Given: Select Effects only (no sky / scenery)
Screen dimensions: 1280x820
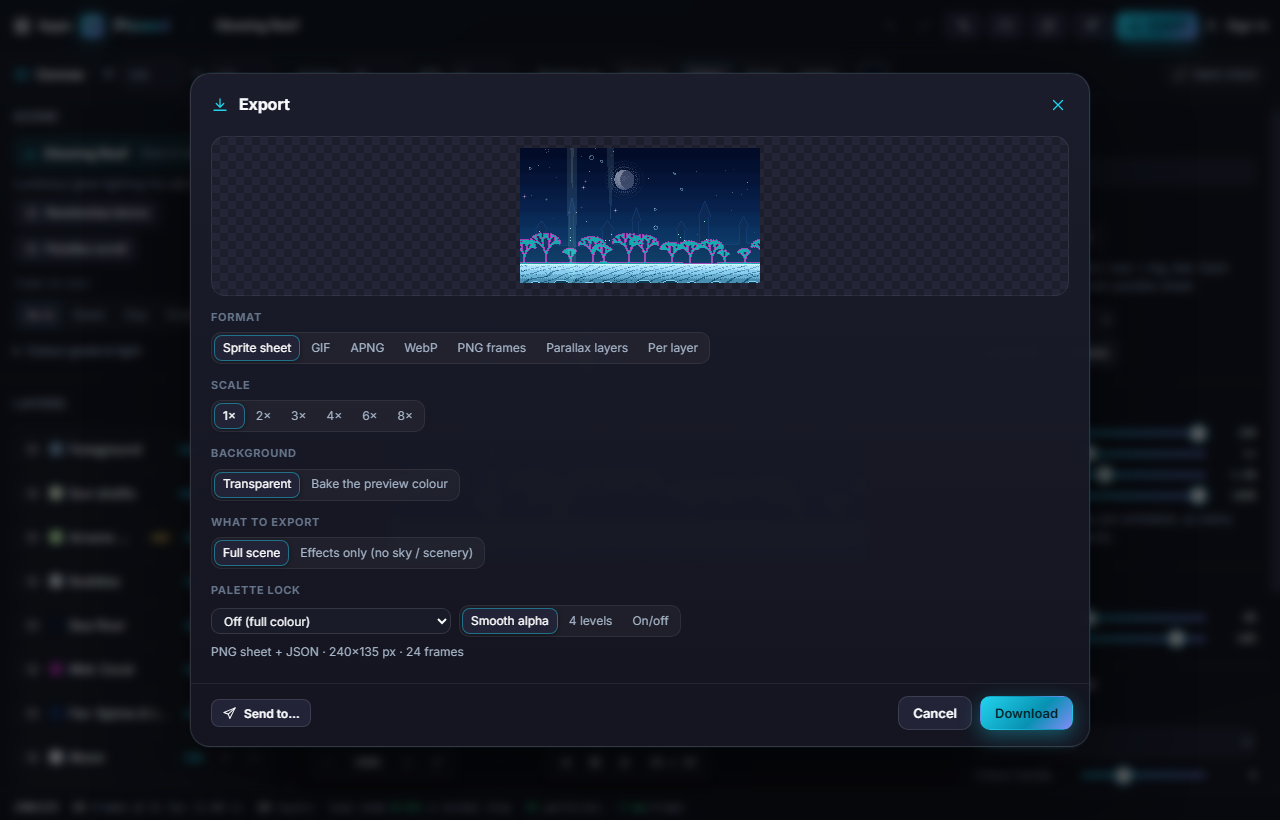Looking at the screenshot, I should point(387,553).
